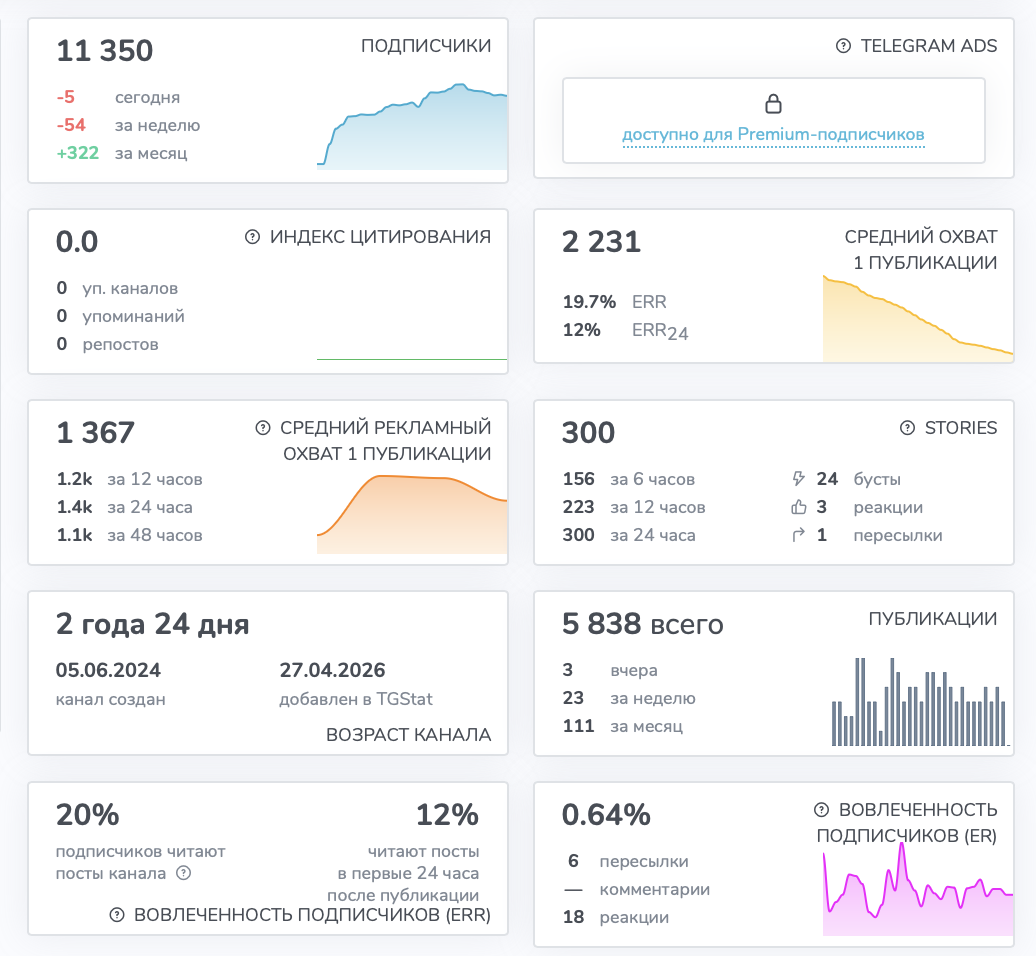Image resolution: width=1036 pixels, height=956 pixels.
Task: Click the lightning boosts icon in Stories
Action: click(798, 478)
